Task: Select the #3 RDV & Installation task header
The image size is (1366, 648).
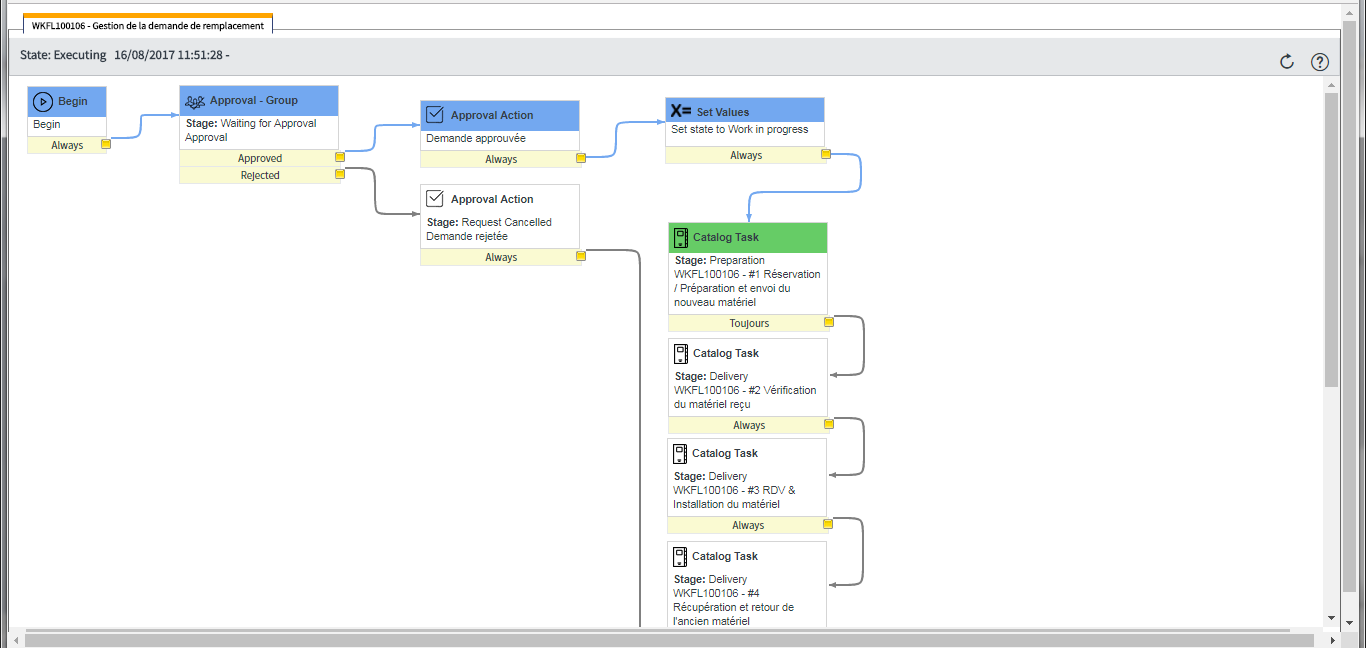Action: 747,453
